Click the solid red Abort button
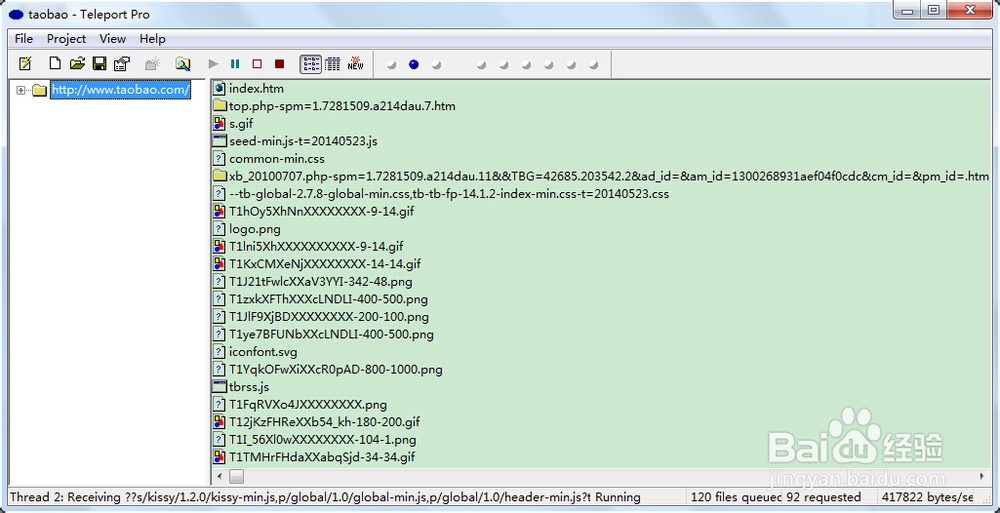Viewport: 1000px width, 513px height. pyautogui.click(x=279, y=64)
